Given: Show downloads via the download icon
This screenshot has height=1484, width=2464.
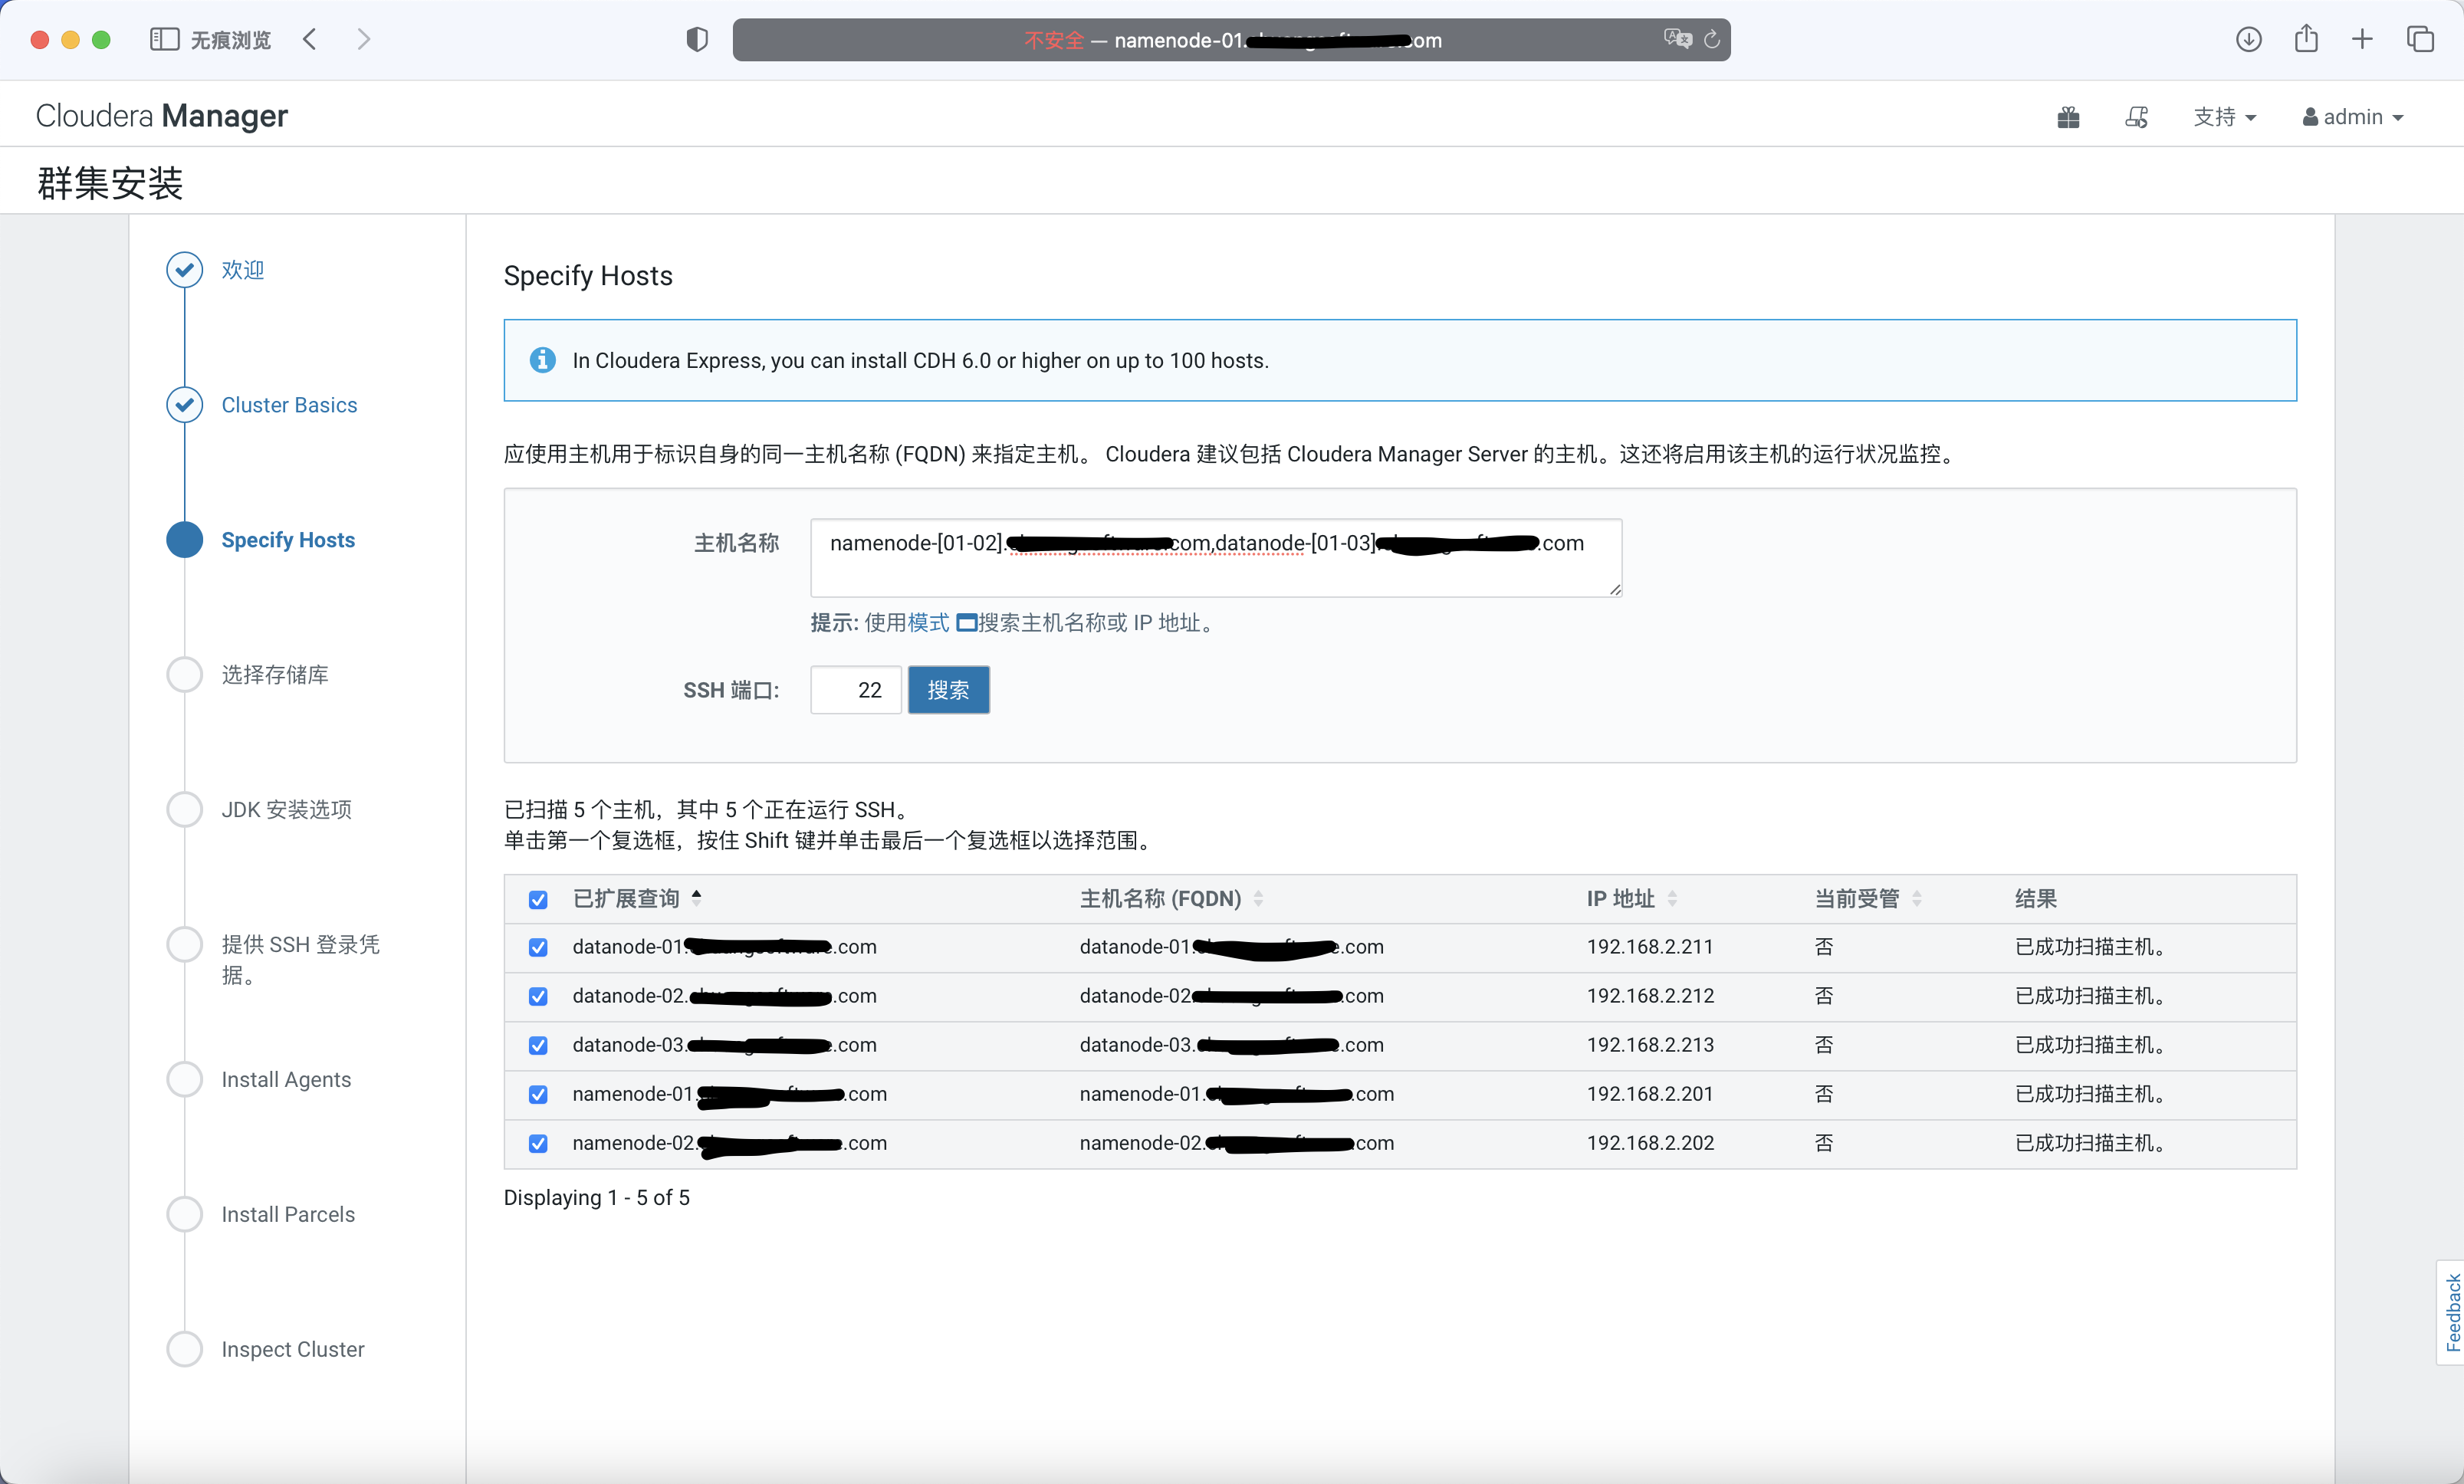Looking at the screenshot, I should 2249,39.
